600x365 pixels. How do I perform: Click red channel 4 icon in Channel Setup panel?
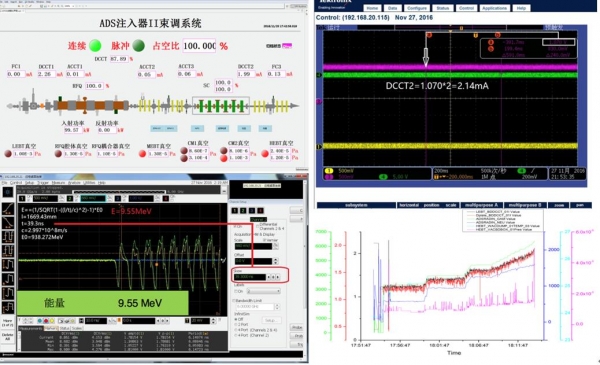pos(260,210)
